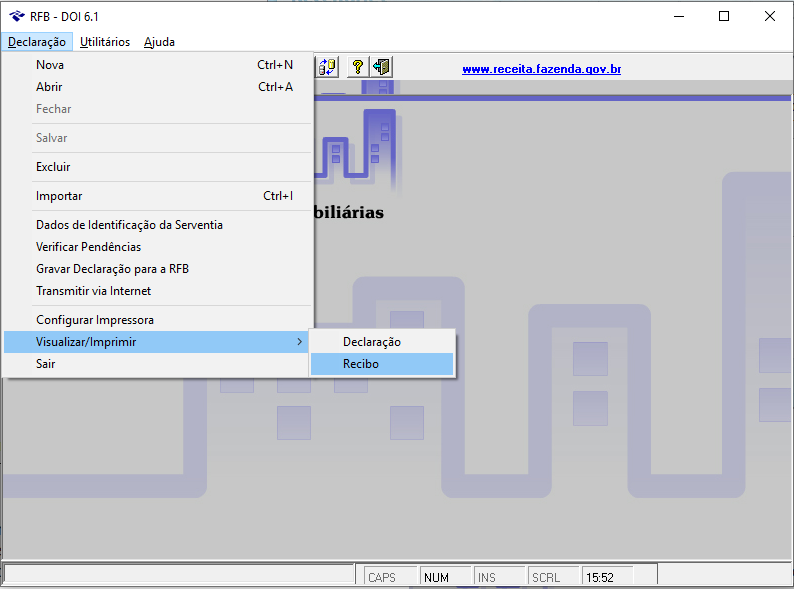Select Verificar Pendências

pos(157,247)
